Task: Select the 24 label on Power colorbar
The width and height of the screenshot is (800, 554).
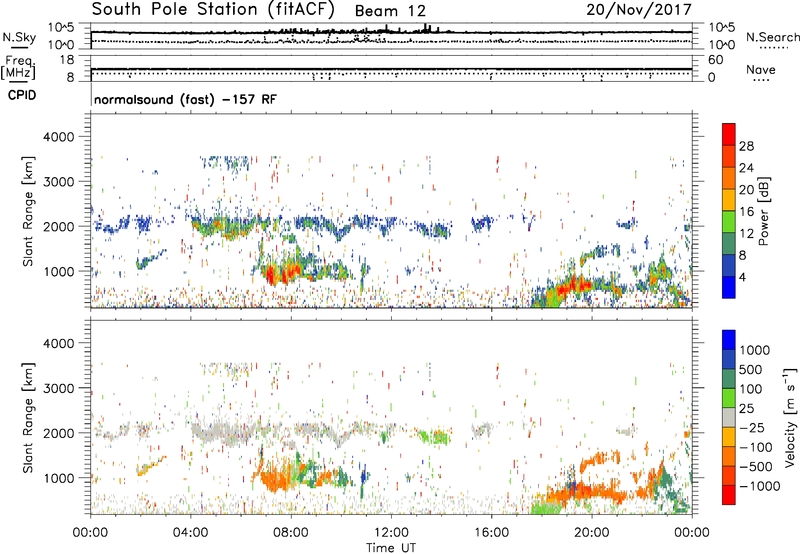Action: [x=746, y=168]
